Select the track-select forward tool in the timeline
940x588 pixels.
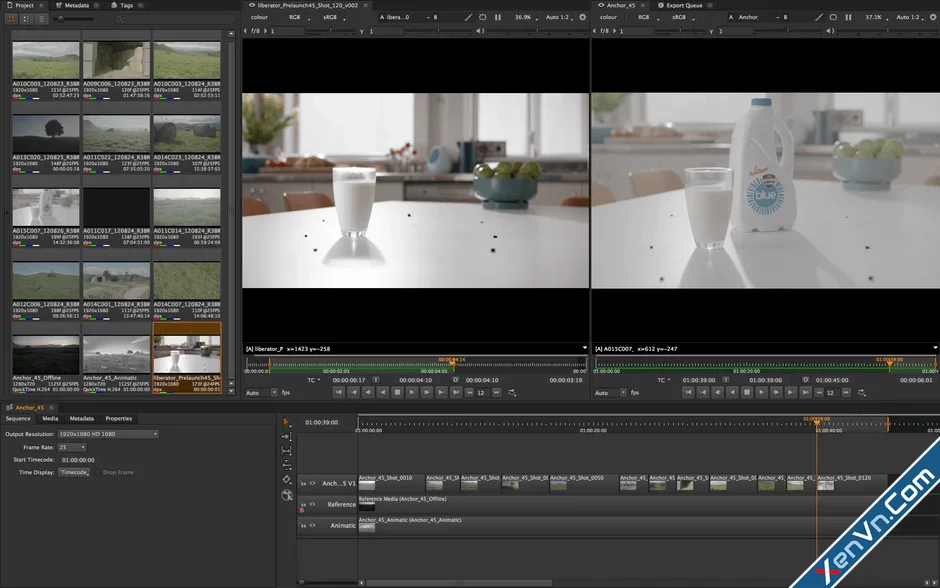(286, 436)
